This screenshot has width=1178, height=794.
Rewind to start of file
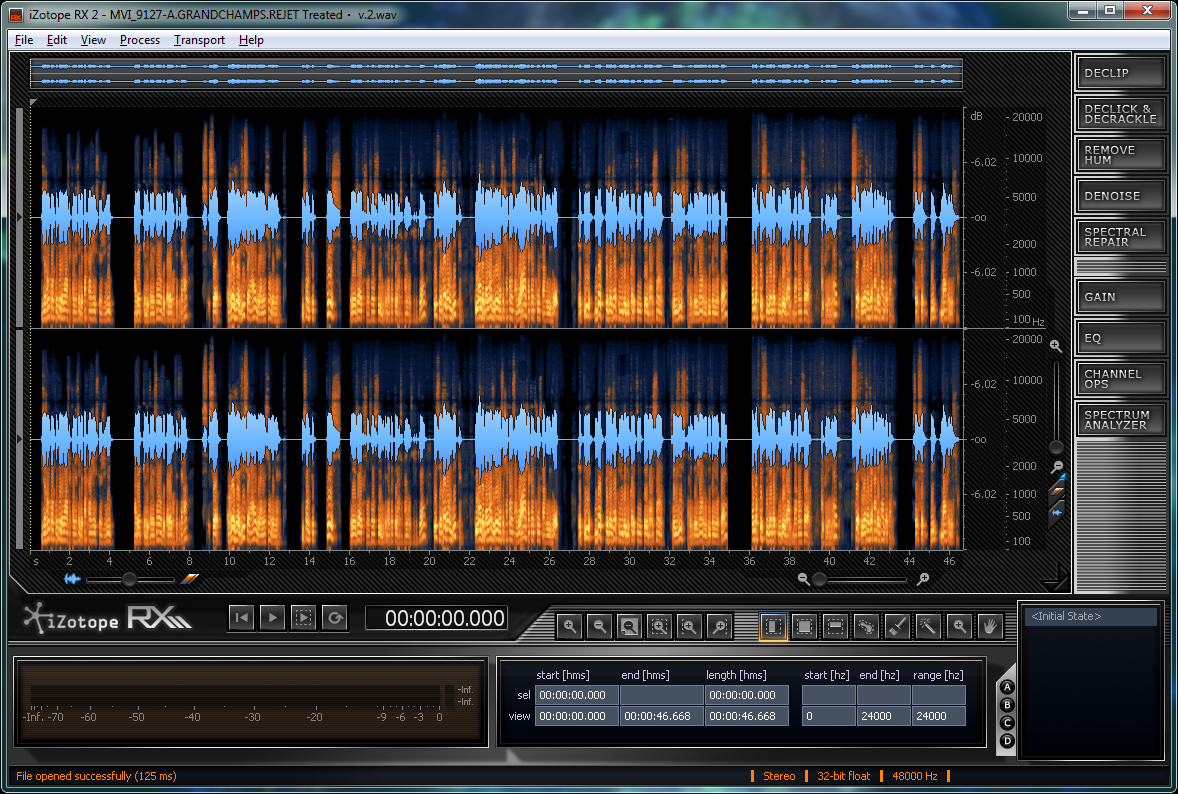241,618
